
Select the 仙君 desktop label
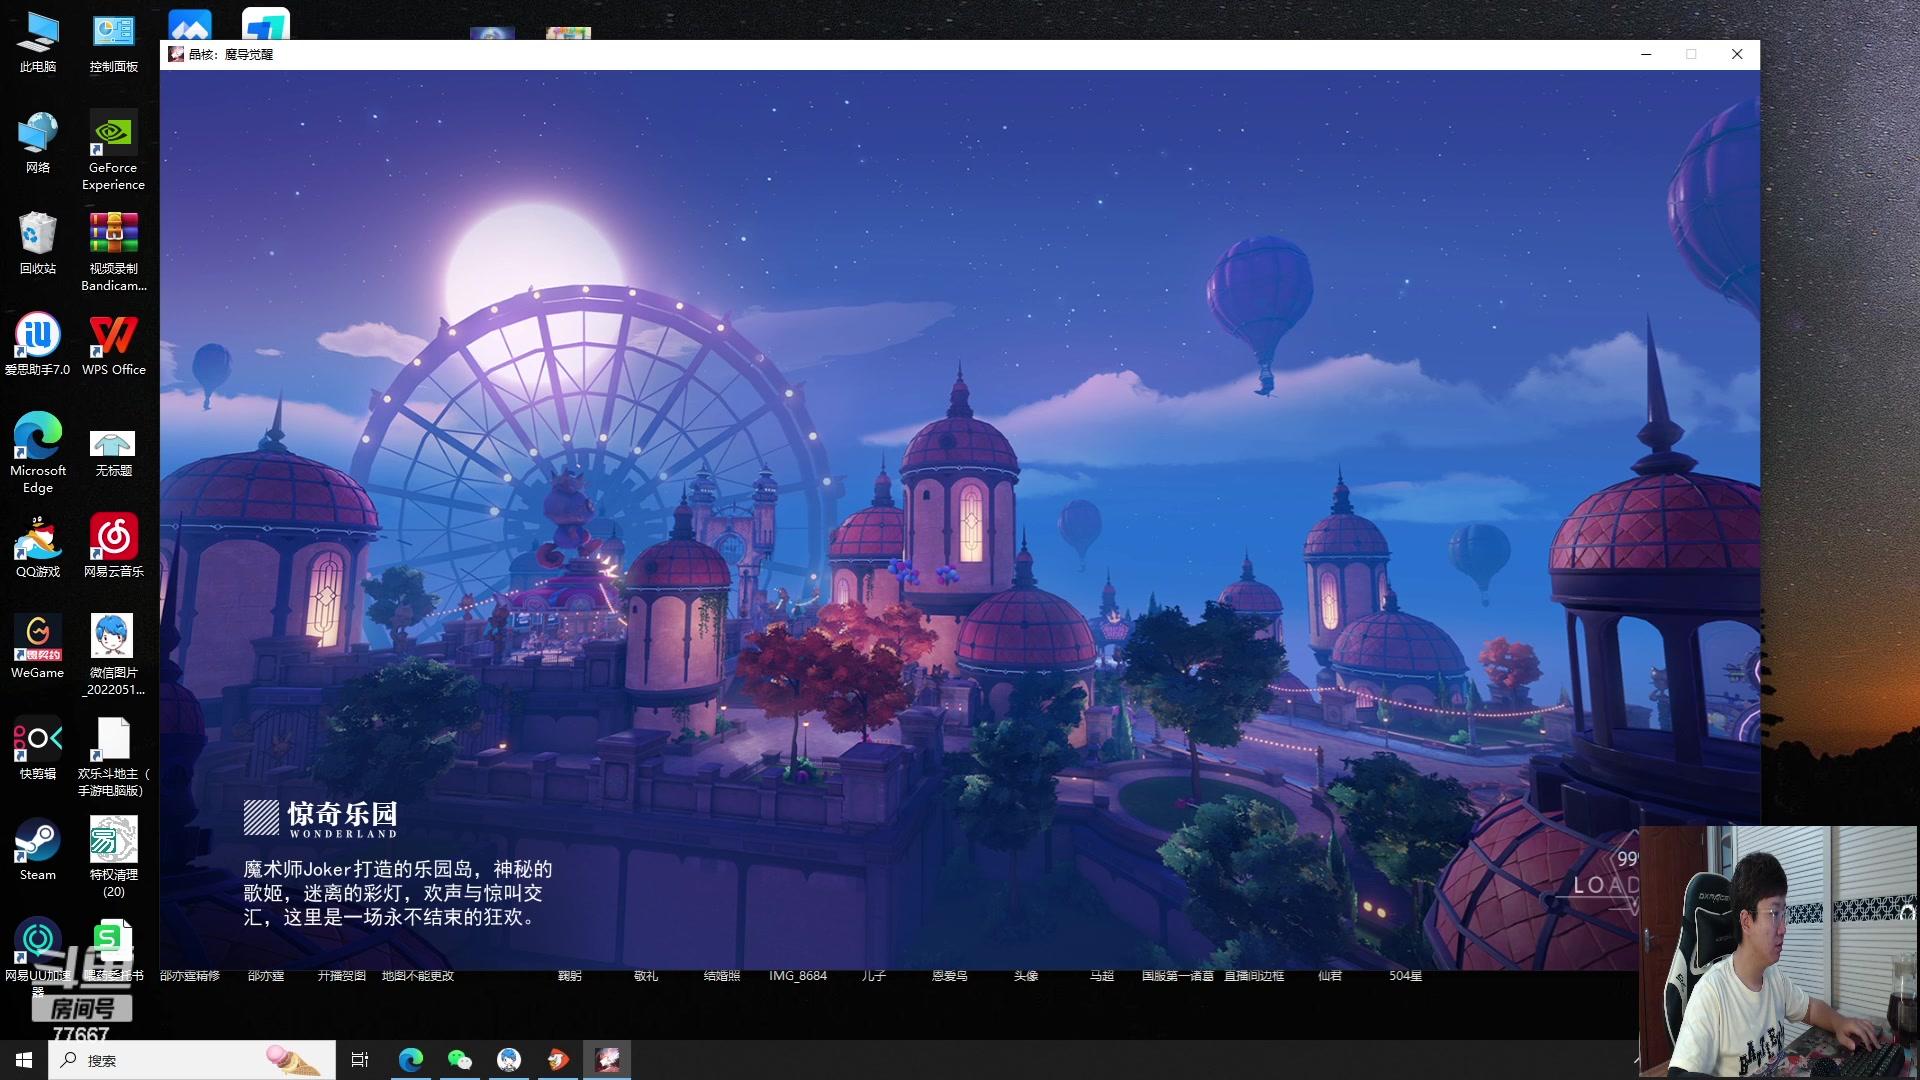pos(1330,976)
